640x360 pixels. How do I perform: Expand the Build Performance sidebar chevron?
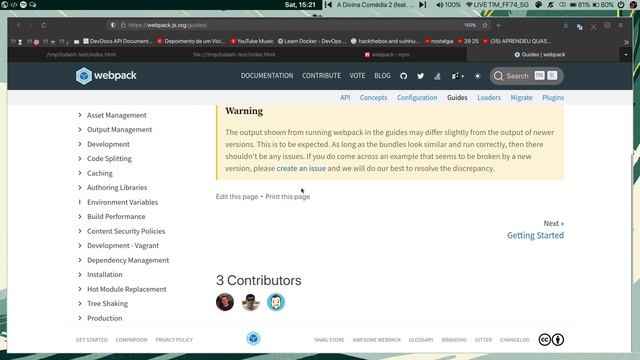tap(80, 216)
